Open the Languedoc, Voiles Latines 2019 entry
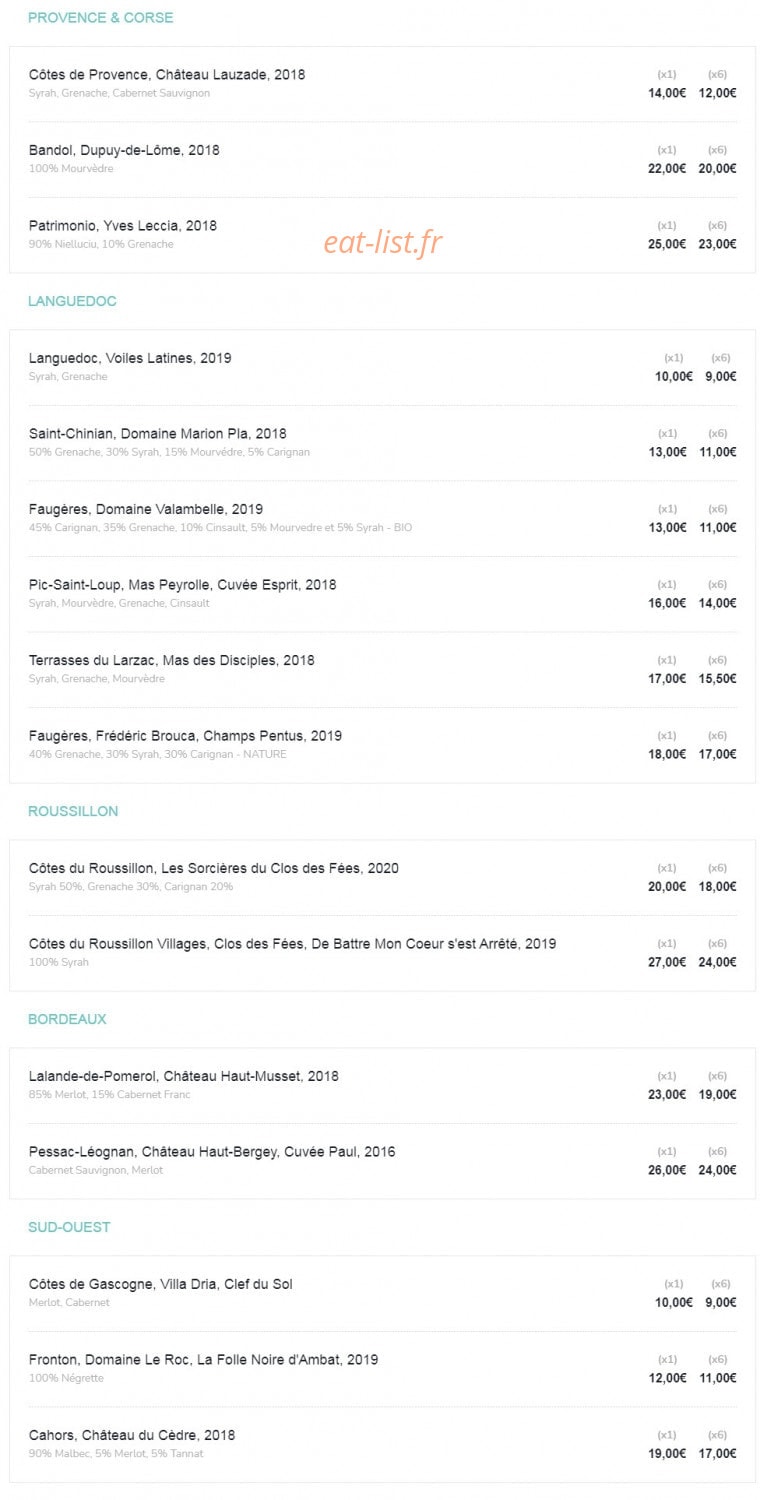760x1500 pixels. tap(130, 358)
